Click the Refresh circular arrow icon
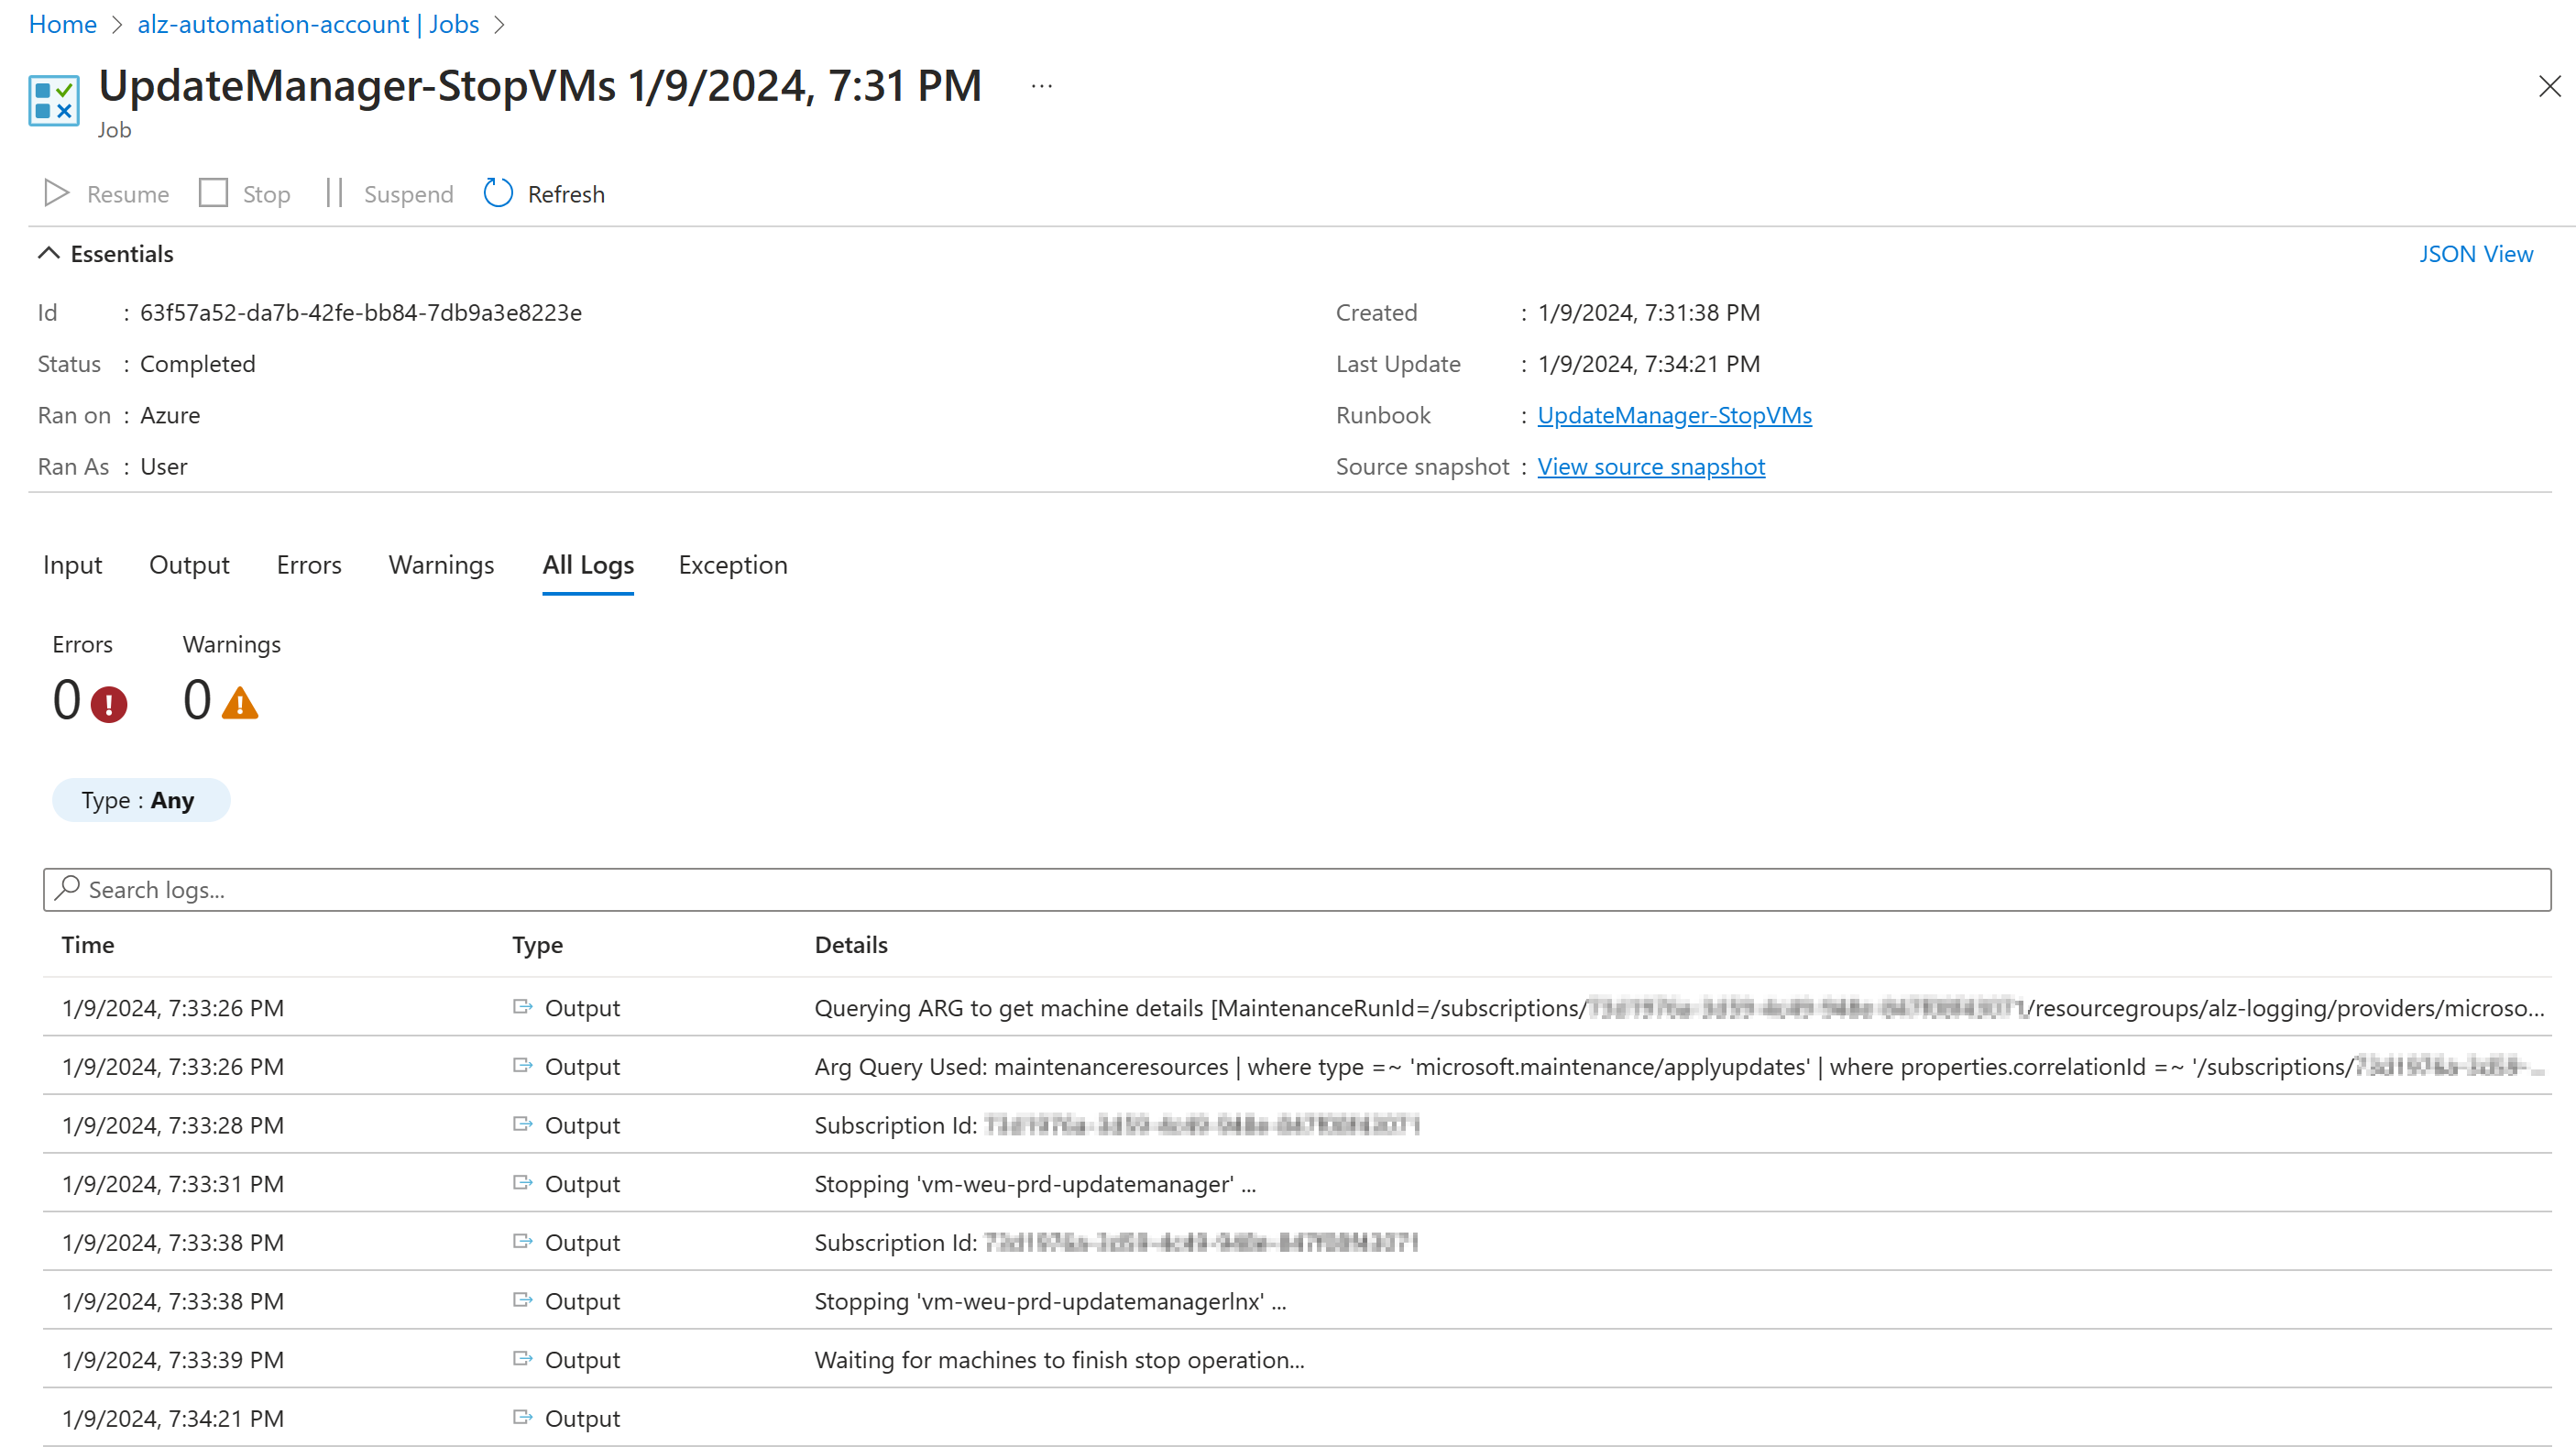This screenshot has width=2576, height=1447. [498, 193]
